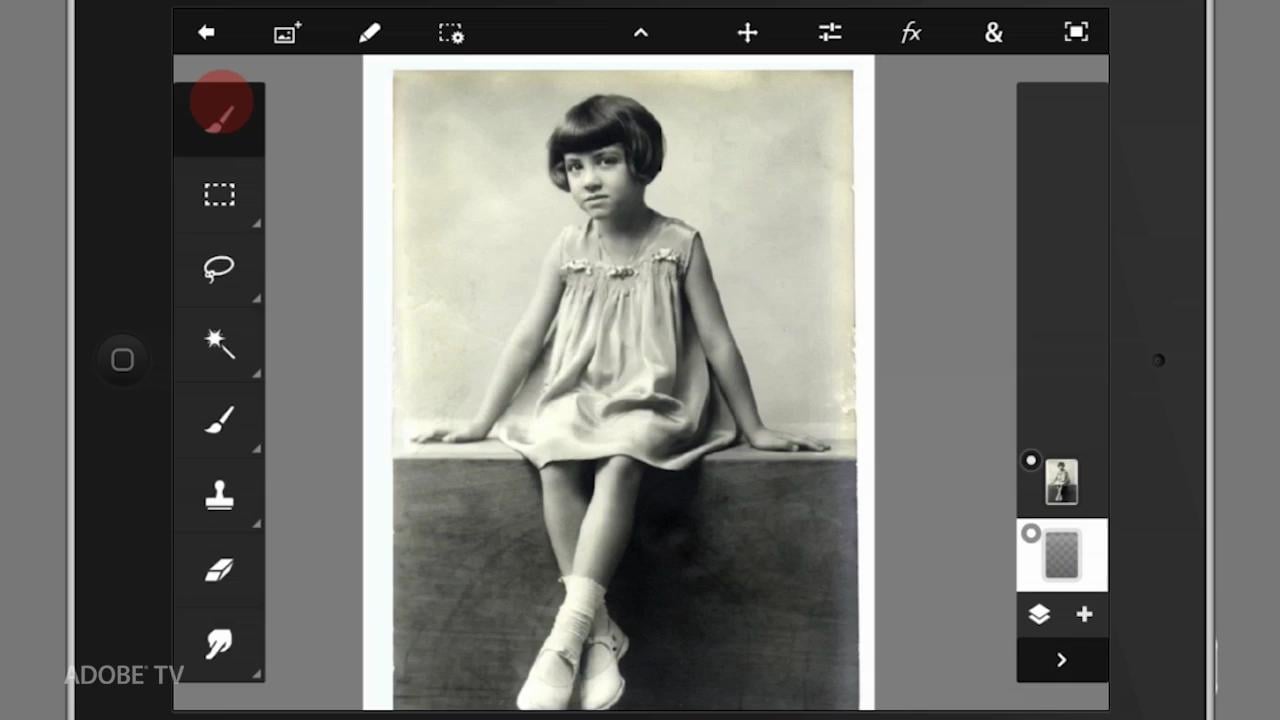Viewport: 1280px width, 720px height.
Task: Expand the layer options panel
Action: tap(1062, 660)
